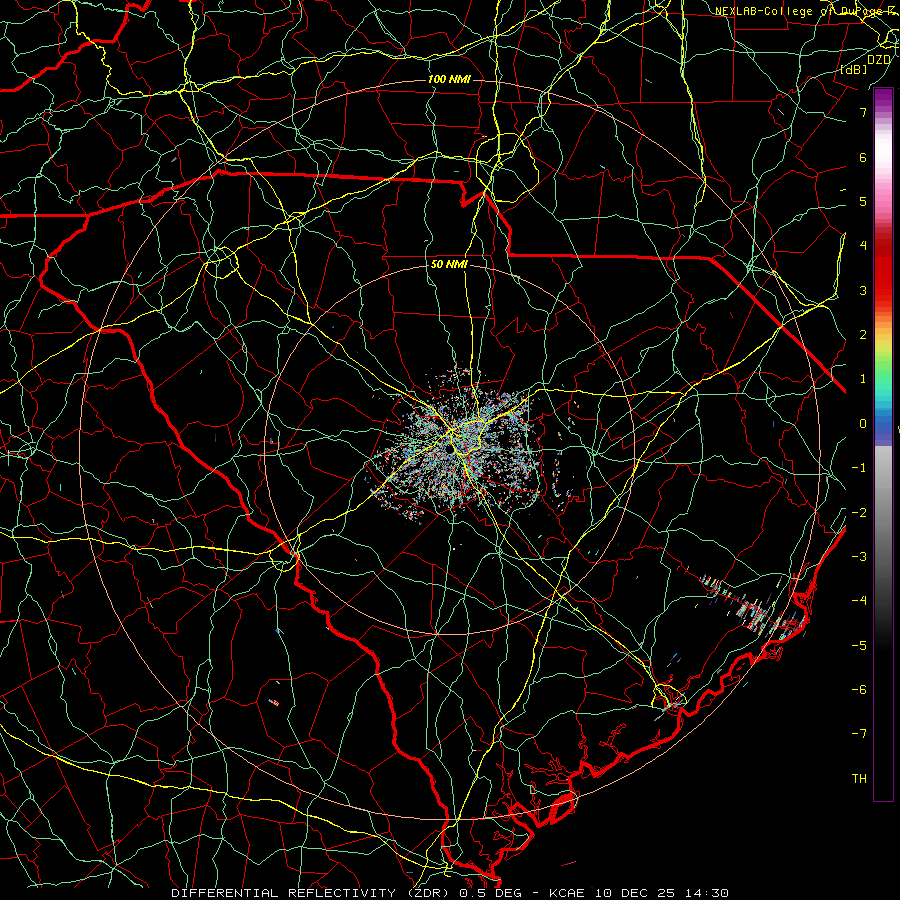Viewport: 900px width, 900px height.
Task: Click the purple top of ZDR color scale
Action: point(883,98)
